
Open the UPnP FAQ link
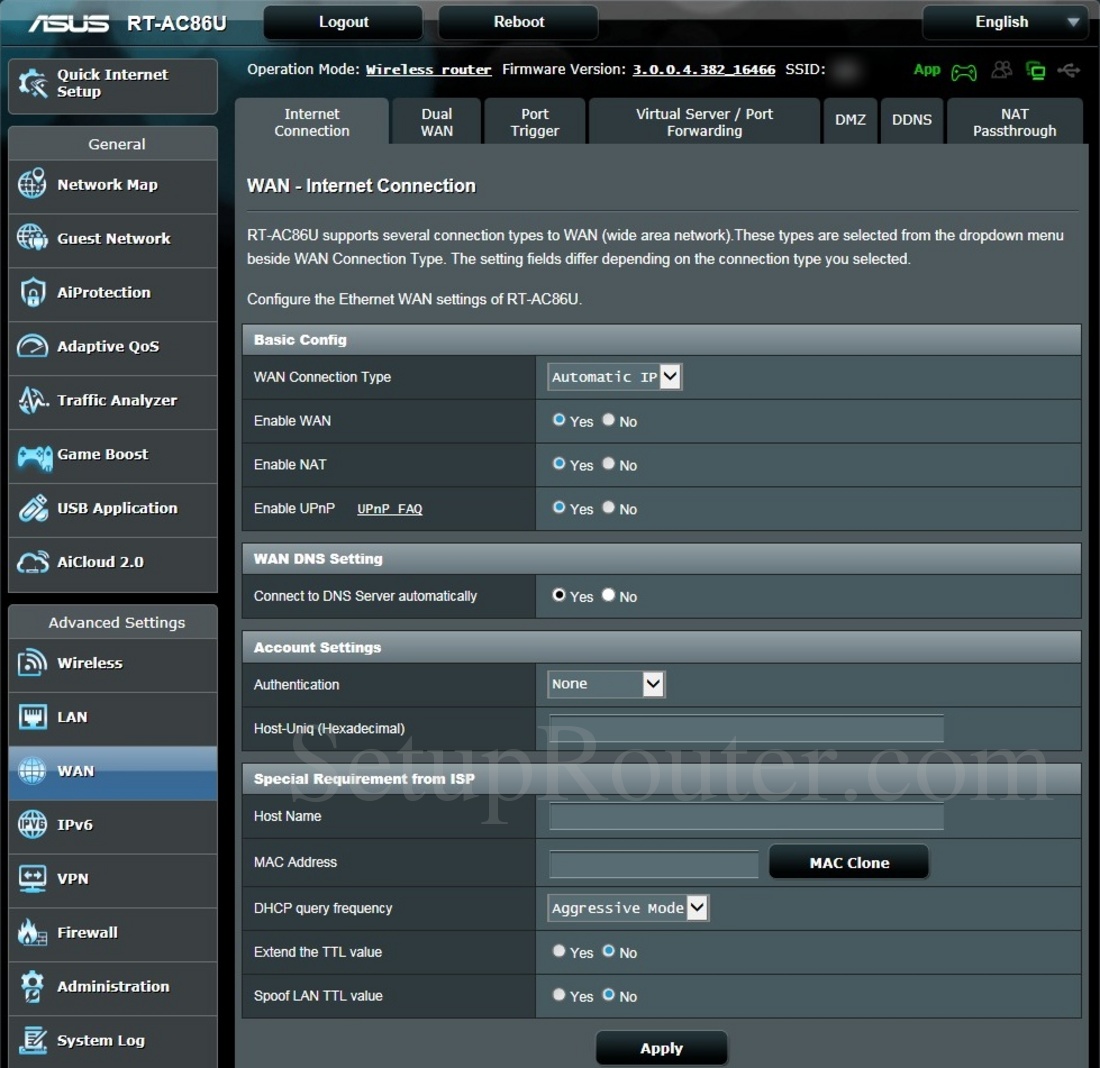coord(389,509)
